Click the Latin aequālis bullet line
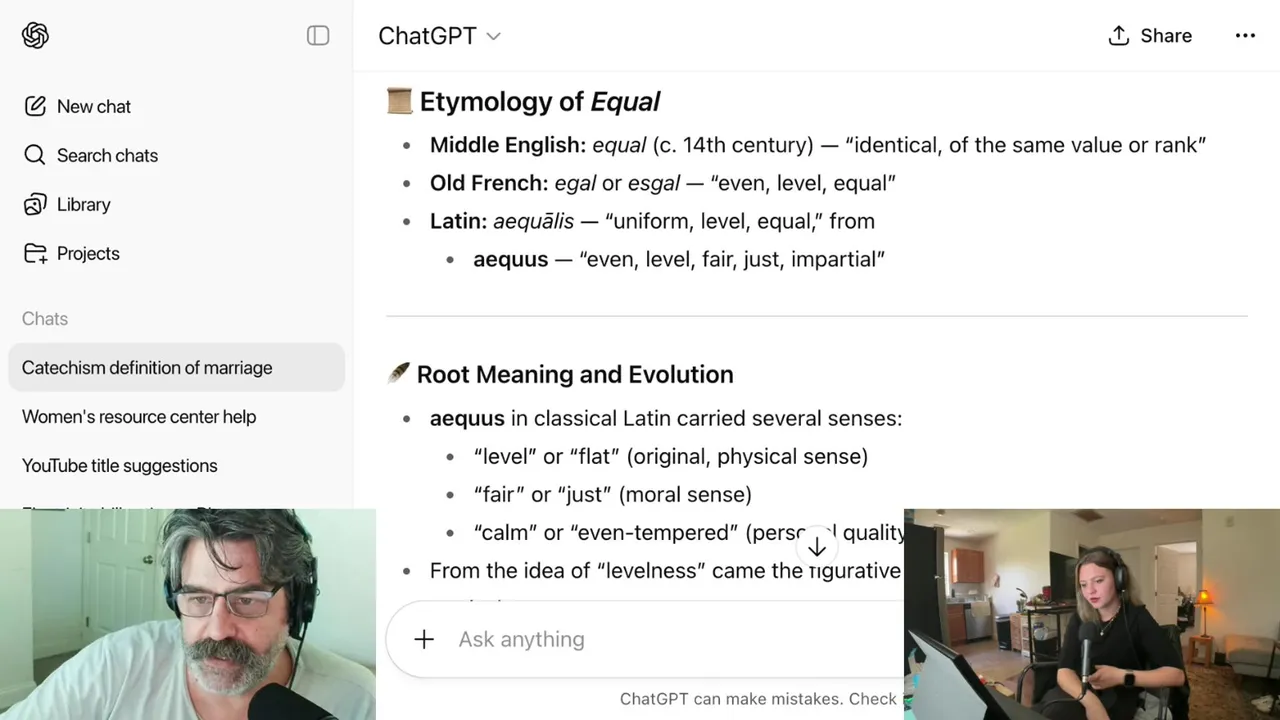The width and height of the screenshot is (1280, 720). point(652,221)
